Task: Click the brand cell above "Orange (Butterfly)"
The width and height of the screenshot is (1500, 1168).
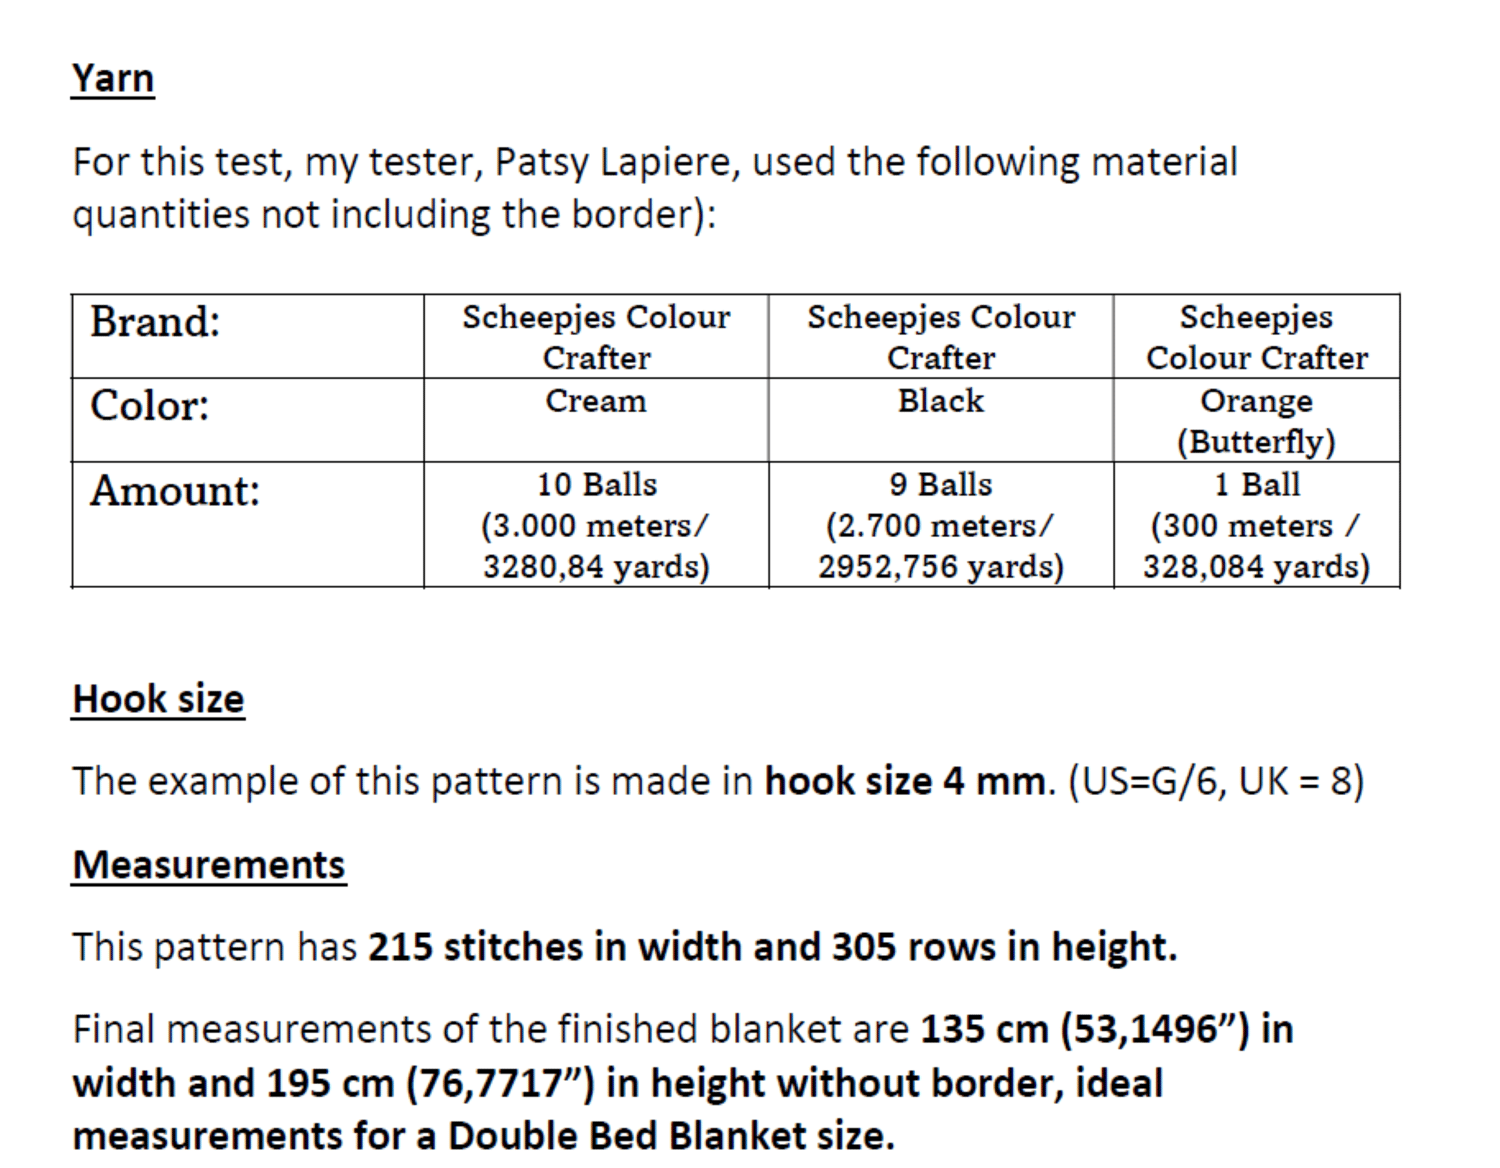Action: (x=1256, y=337)
